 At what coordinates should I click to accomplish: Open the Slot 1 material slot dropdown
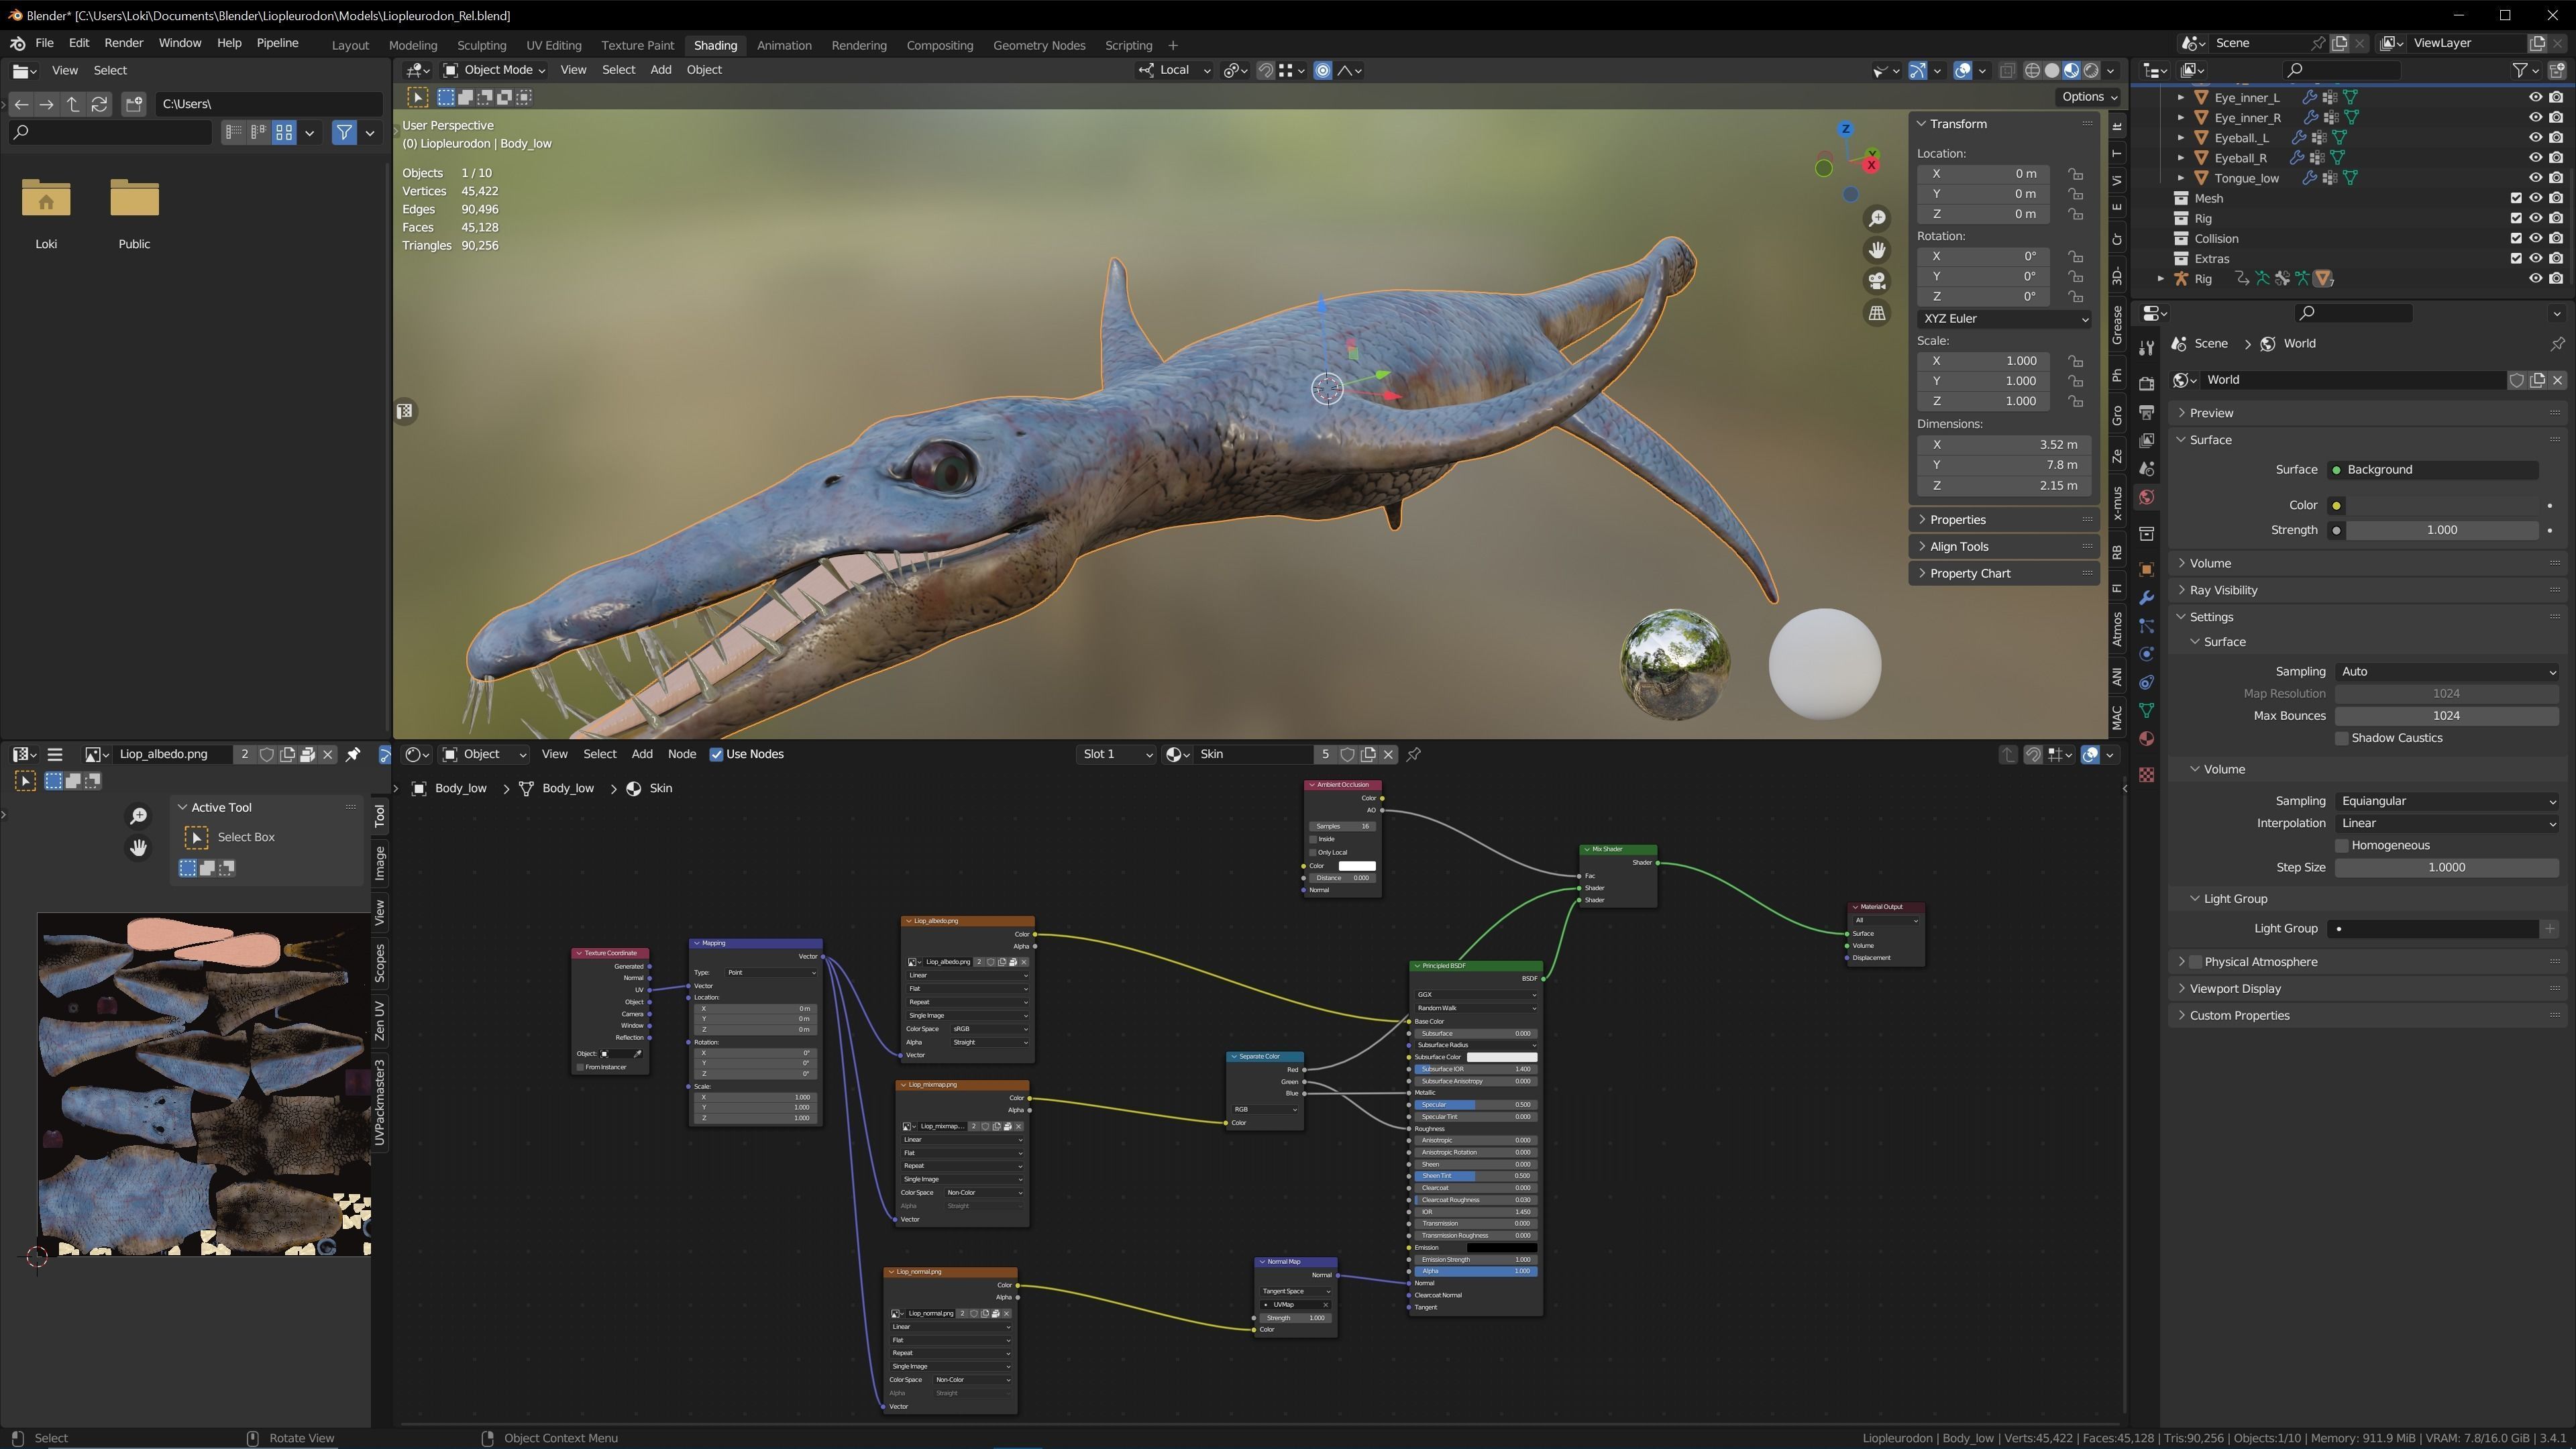pyautogui.click(x=1116, y=754)
